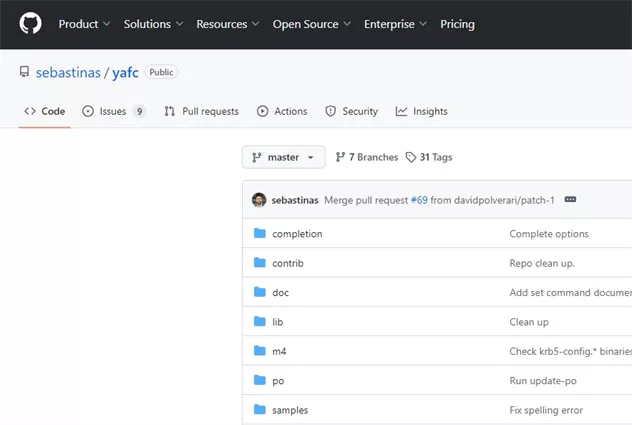The width and height of the screenshot is (632, 425).
Task: Open the 'Clean up' commit for lib
Action: click(529, 322)
